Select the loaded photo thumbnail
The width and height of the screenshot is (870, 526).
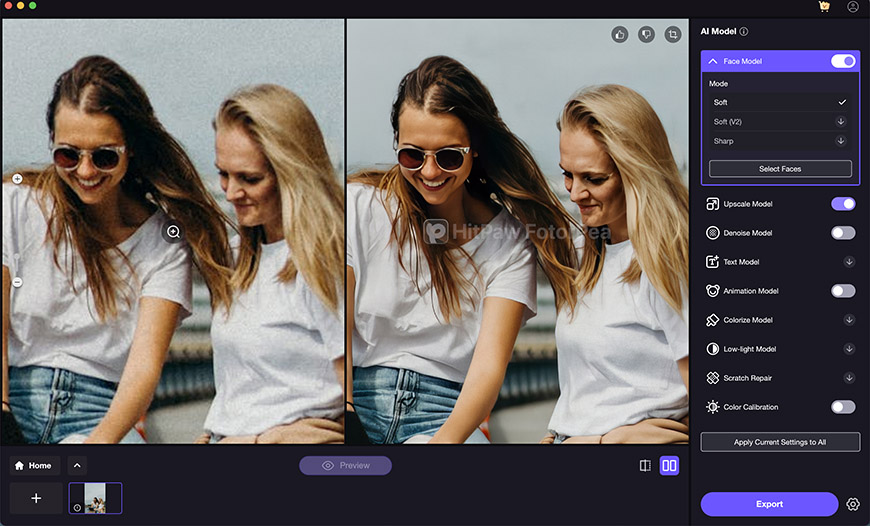pos(95,498)
